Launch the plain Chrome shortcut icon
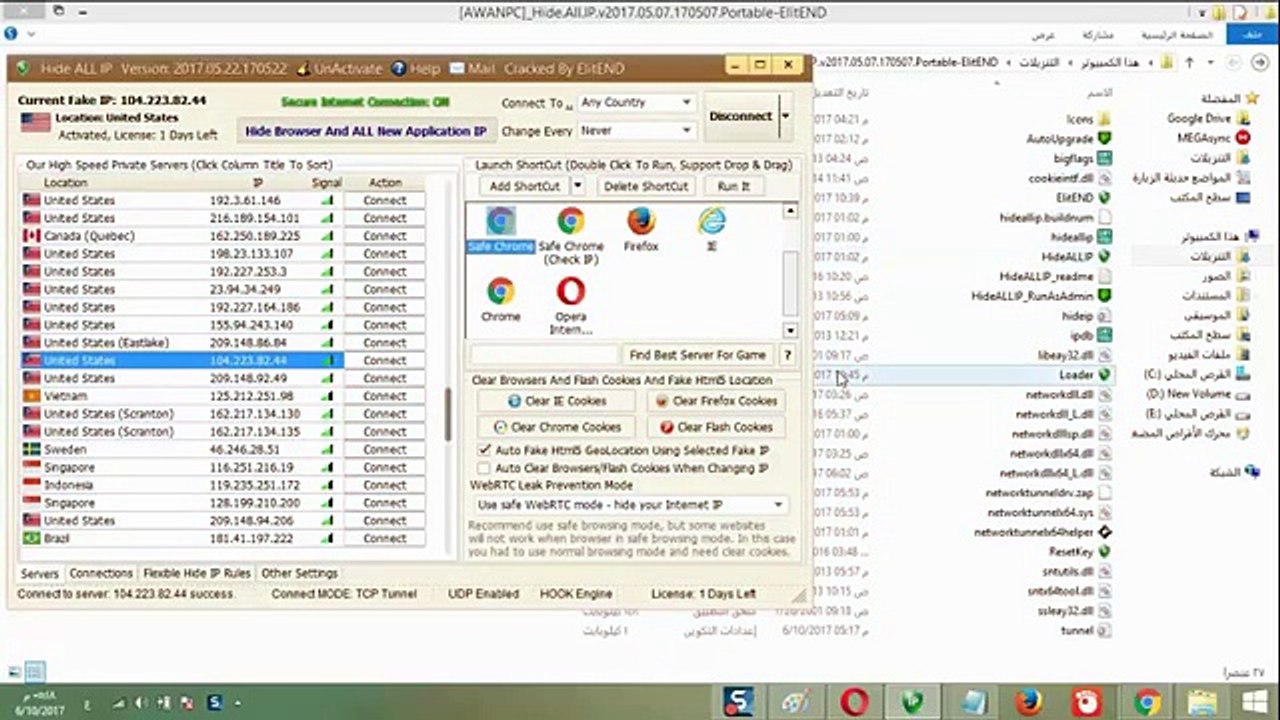This screenshot has width=1280, height=720. point(501,292)
